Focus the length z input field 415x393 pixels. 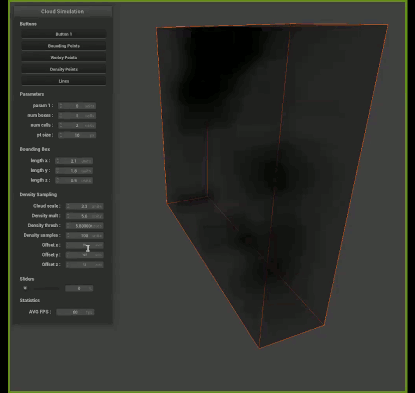[74, 180]
